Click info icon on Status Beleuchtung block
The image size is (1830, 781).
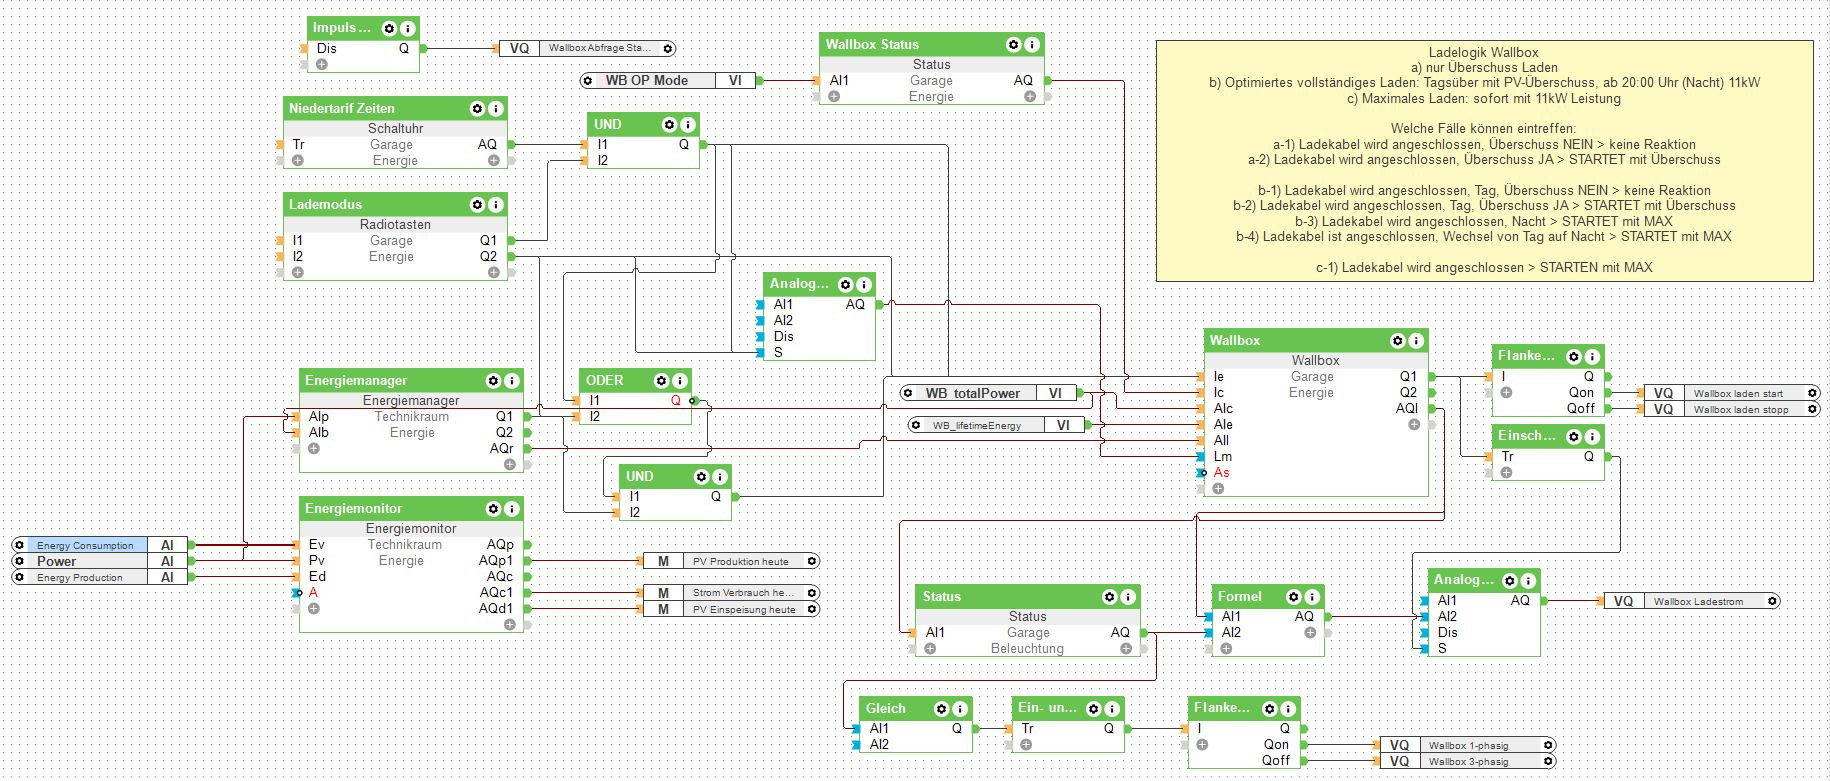[1127, 596]
